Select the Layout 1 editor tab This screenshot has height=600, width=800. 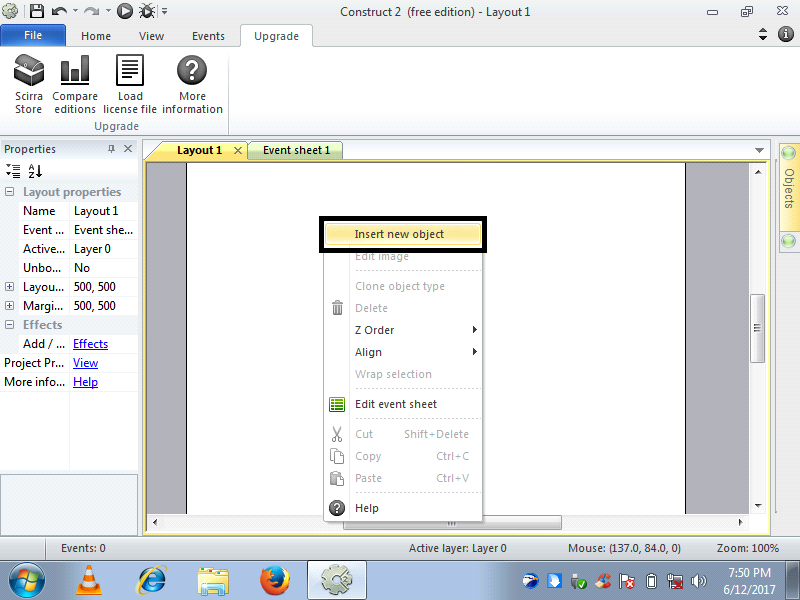pos(199,150)
